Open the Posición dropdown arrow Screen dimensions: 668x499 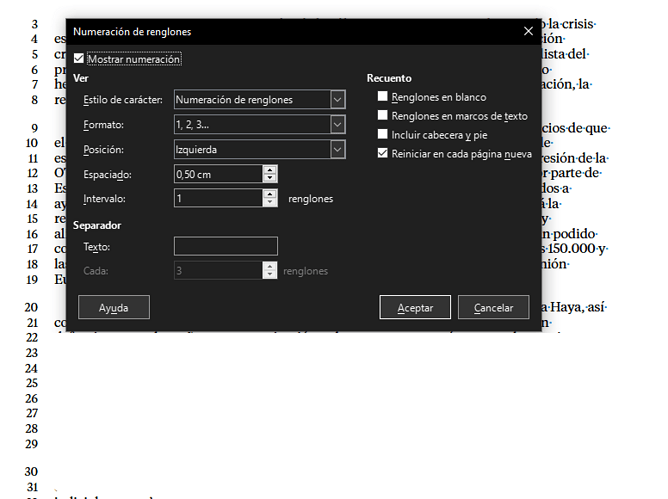coord(337,150)
